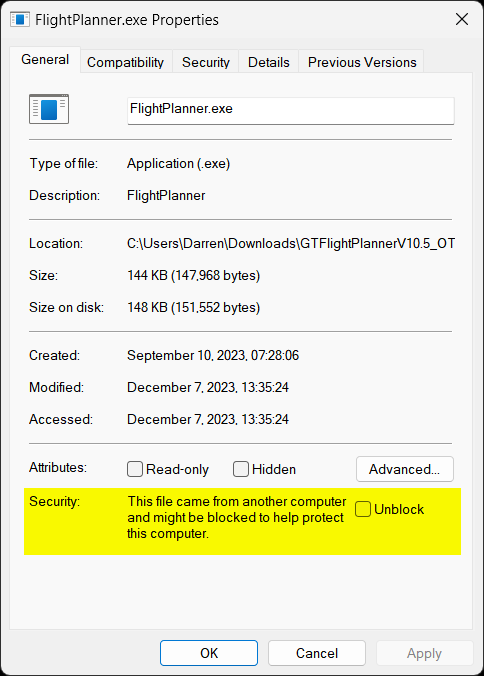Image resolution: width=484 pixels, height=676 pixels.
Task: Click the yellow security warning text
Action: 237,517
